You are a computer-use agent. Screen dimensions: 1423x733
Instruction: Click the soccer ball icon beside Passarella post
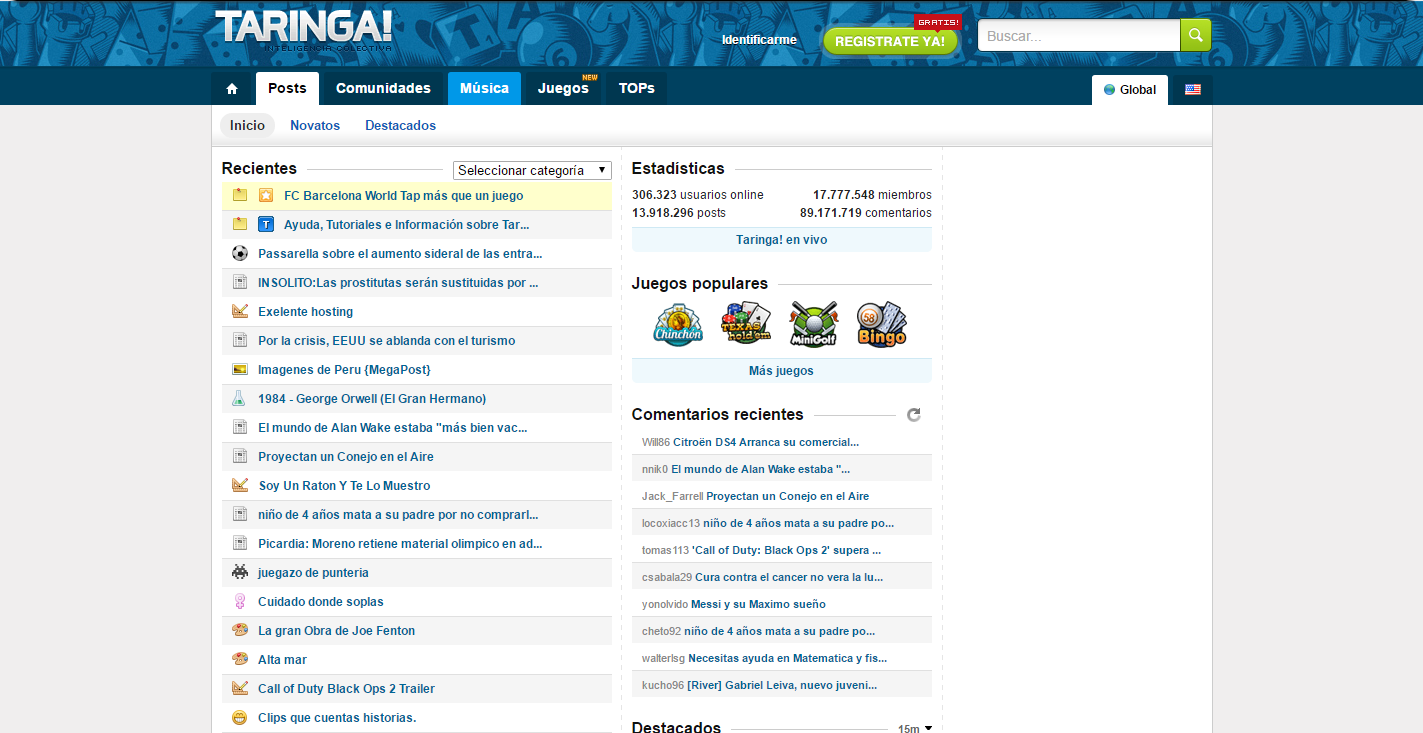coord(240,253)
